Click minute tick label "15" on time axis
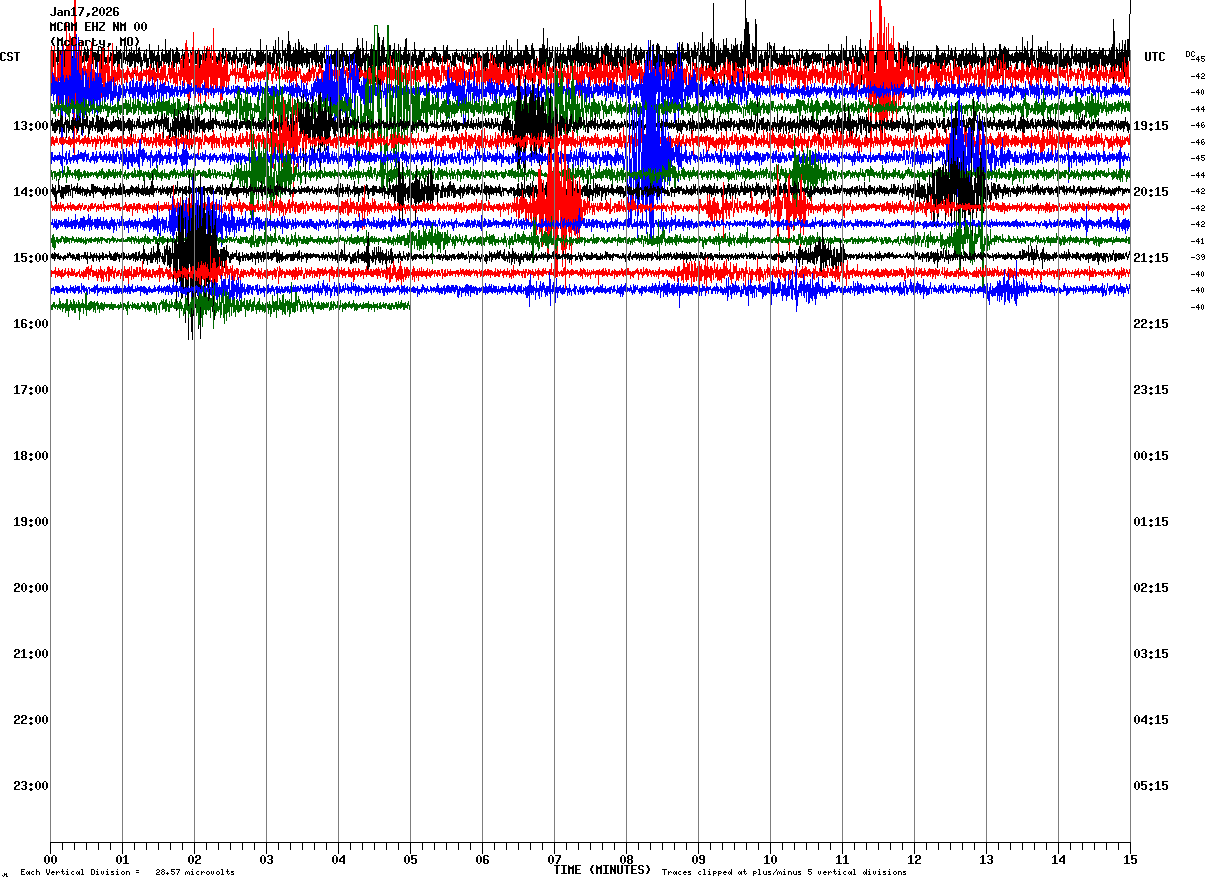This screenshot has width=1210, height=886. pos(1130,860)
